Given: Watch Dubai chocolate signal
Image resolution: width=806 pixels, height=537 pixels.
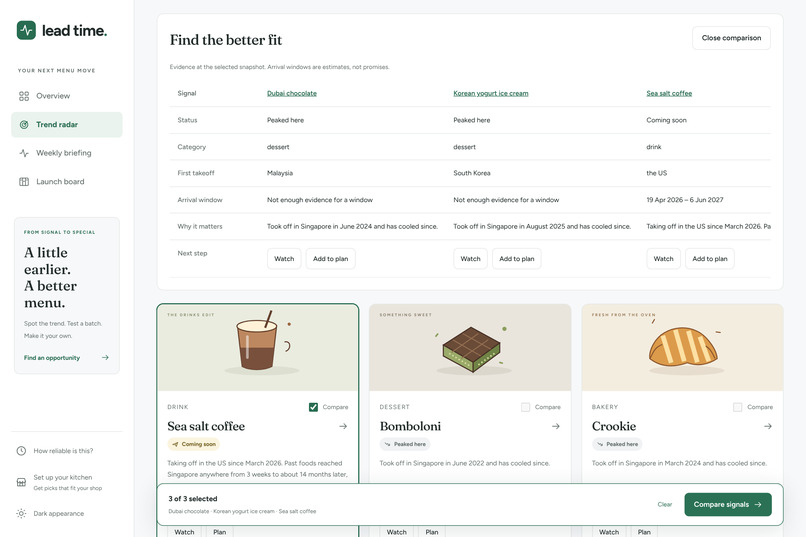Looking at the screenshot, I should (284, 258).
